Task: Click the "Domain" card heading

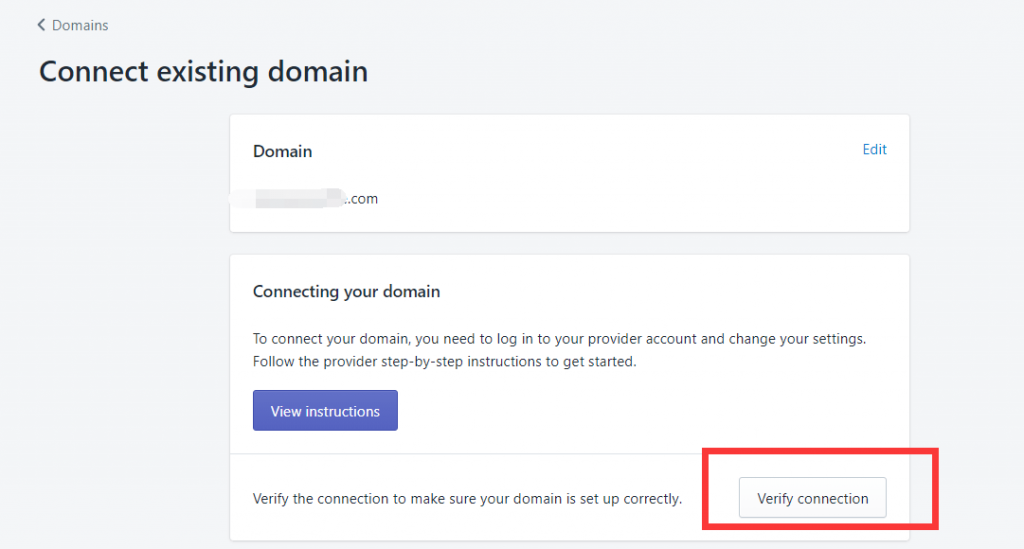Action: coord(282,152)
